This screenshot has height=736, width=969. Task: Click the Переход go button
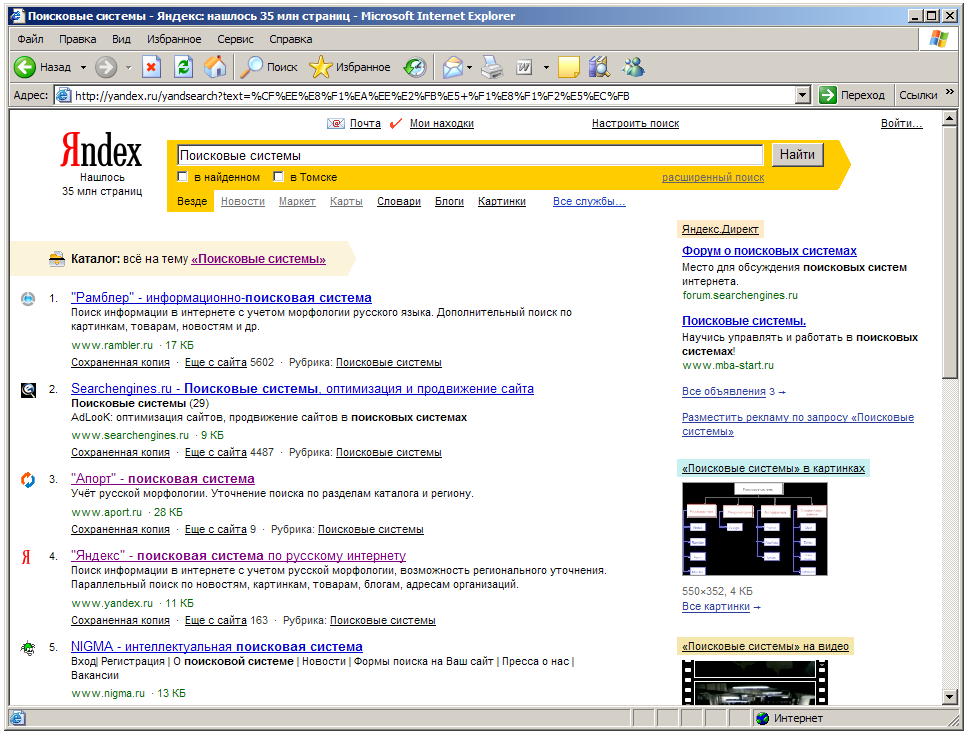pyautogui.click(x=852, y=95)
